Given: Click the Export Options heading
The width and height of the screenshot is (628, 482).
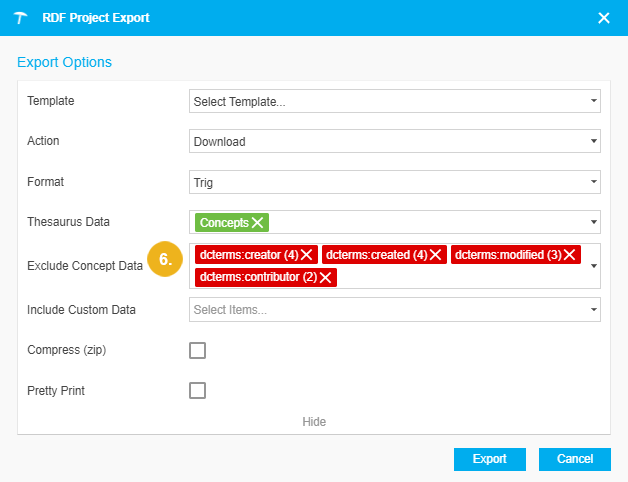Looking at the screenshot, I should tap(64, 62).
